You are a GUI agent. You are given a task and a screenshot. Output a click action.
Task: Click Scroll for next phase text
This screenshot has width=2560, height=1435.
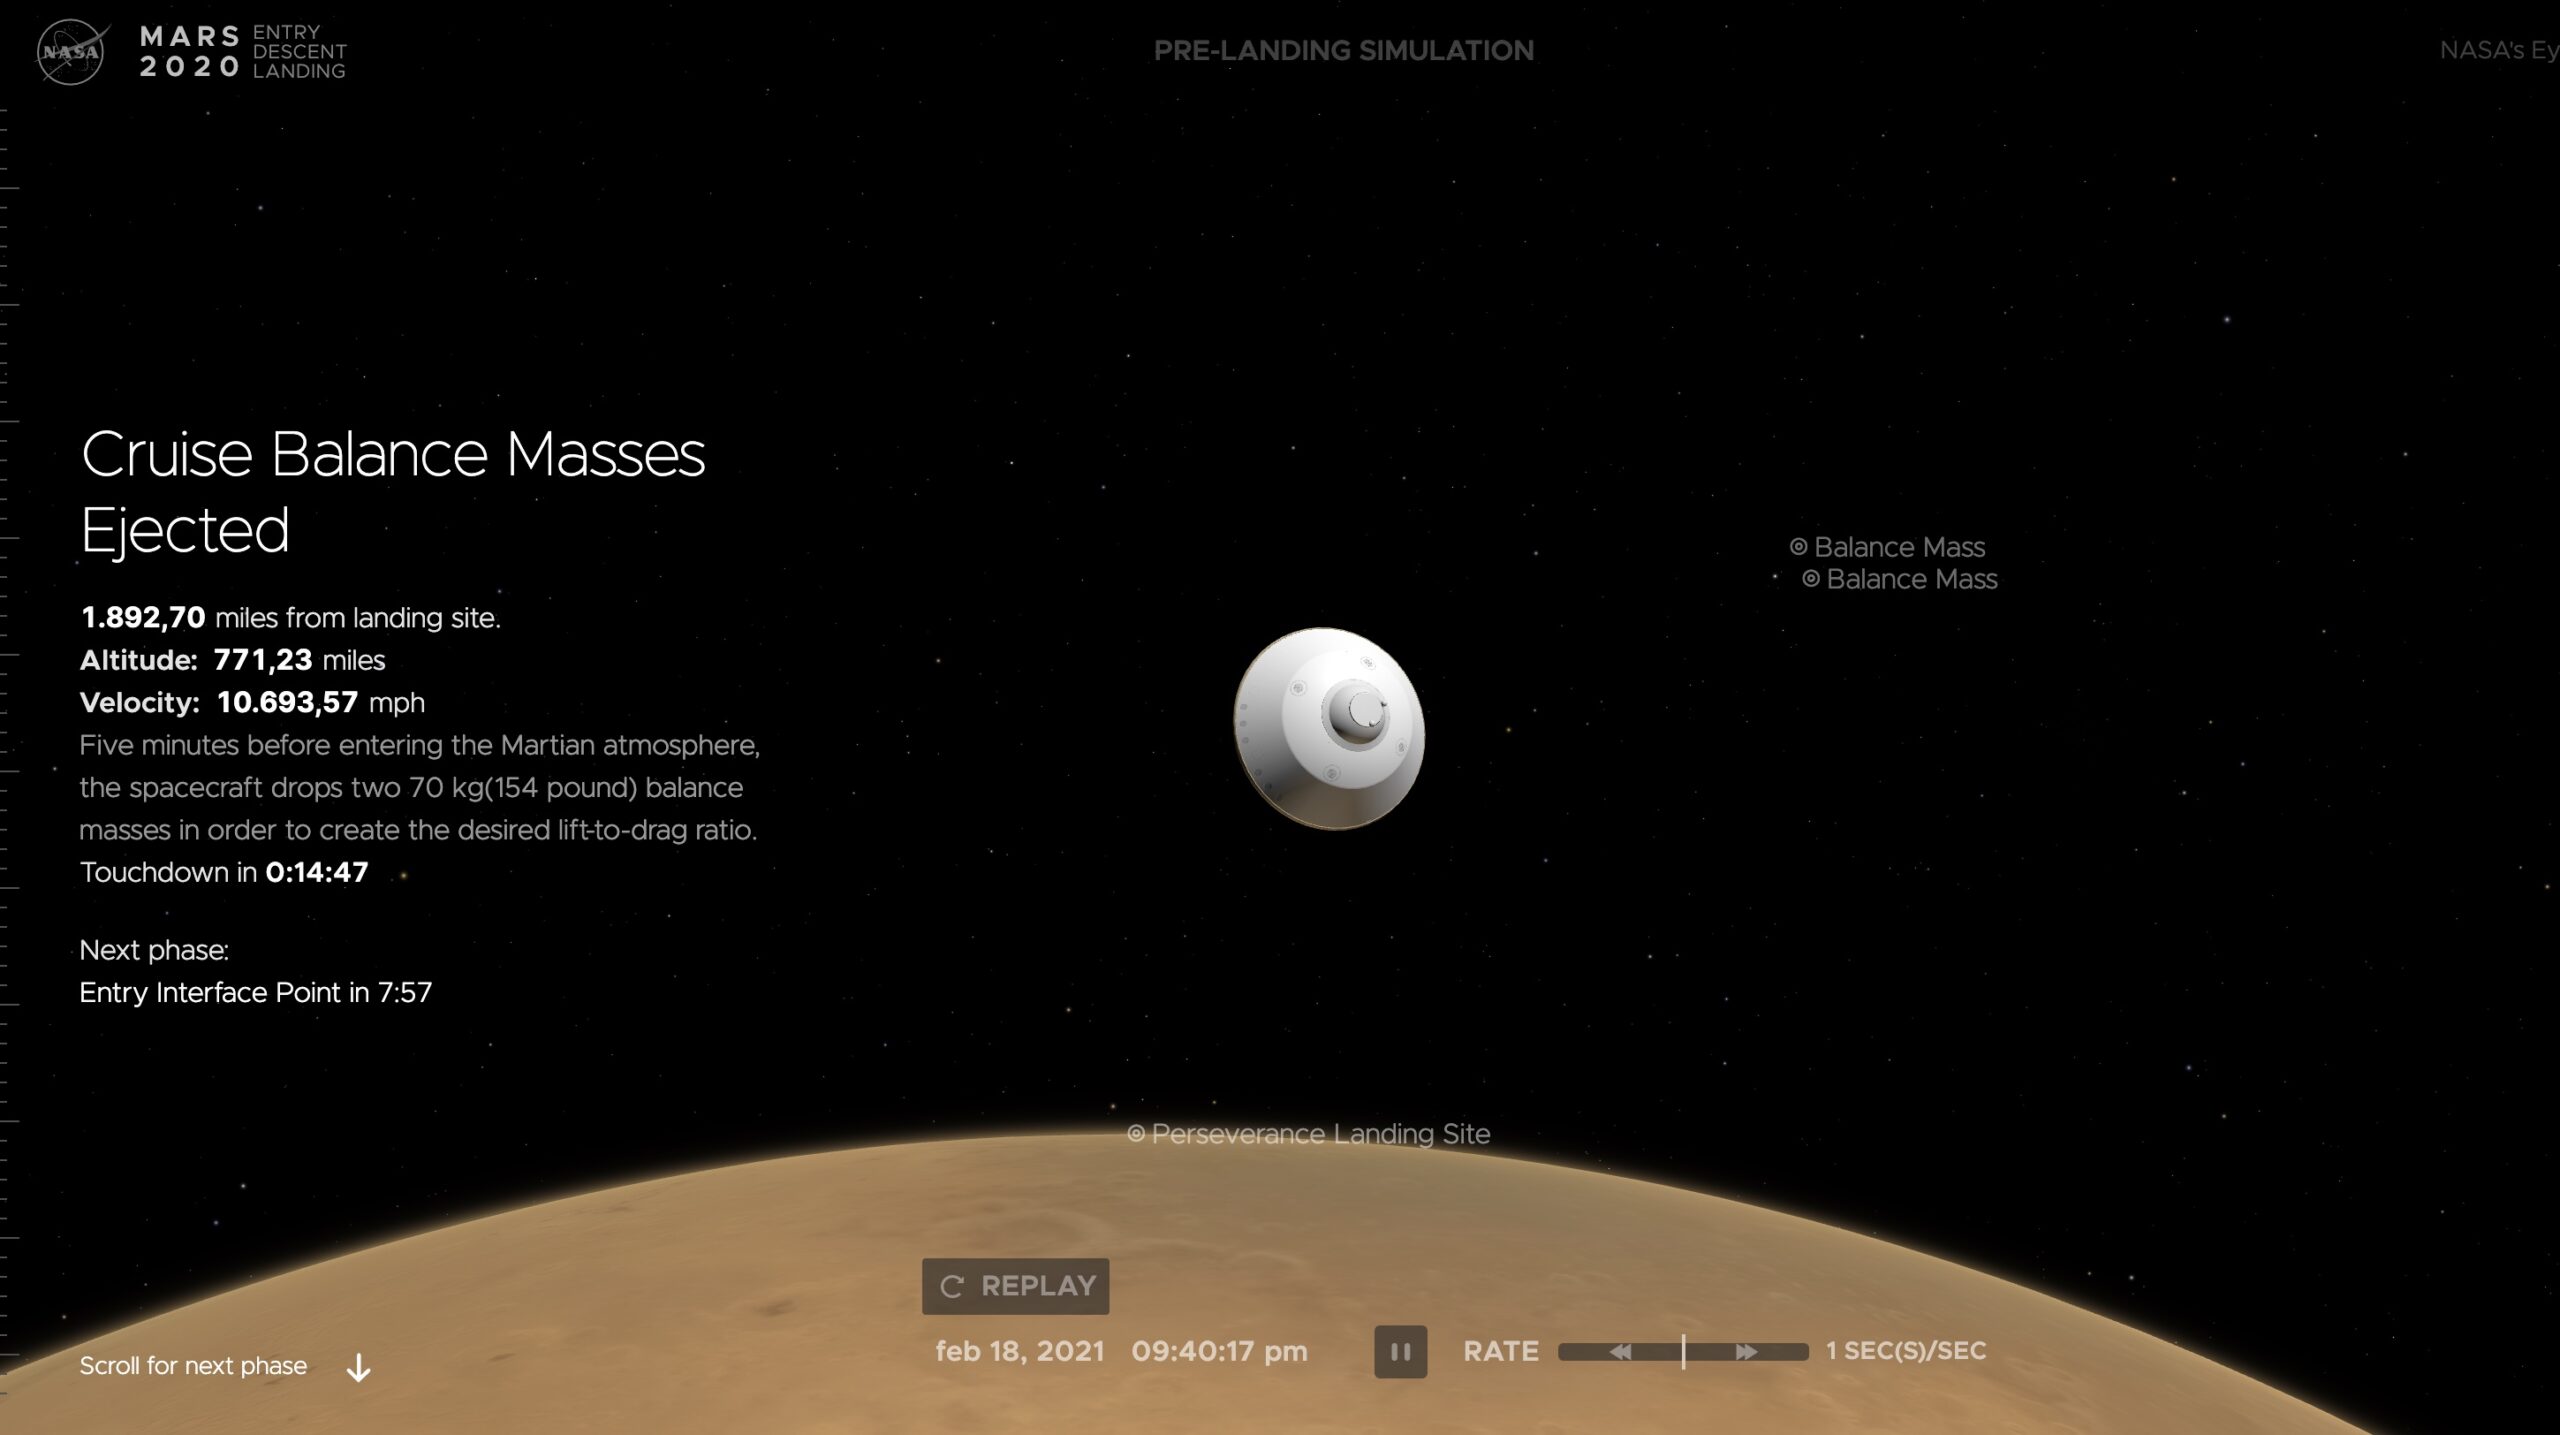click(x=193, y=1366)
